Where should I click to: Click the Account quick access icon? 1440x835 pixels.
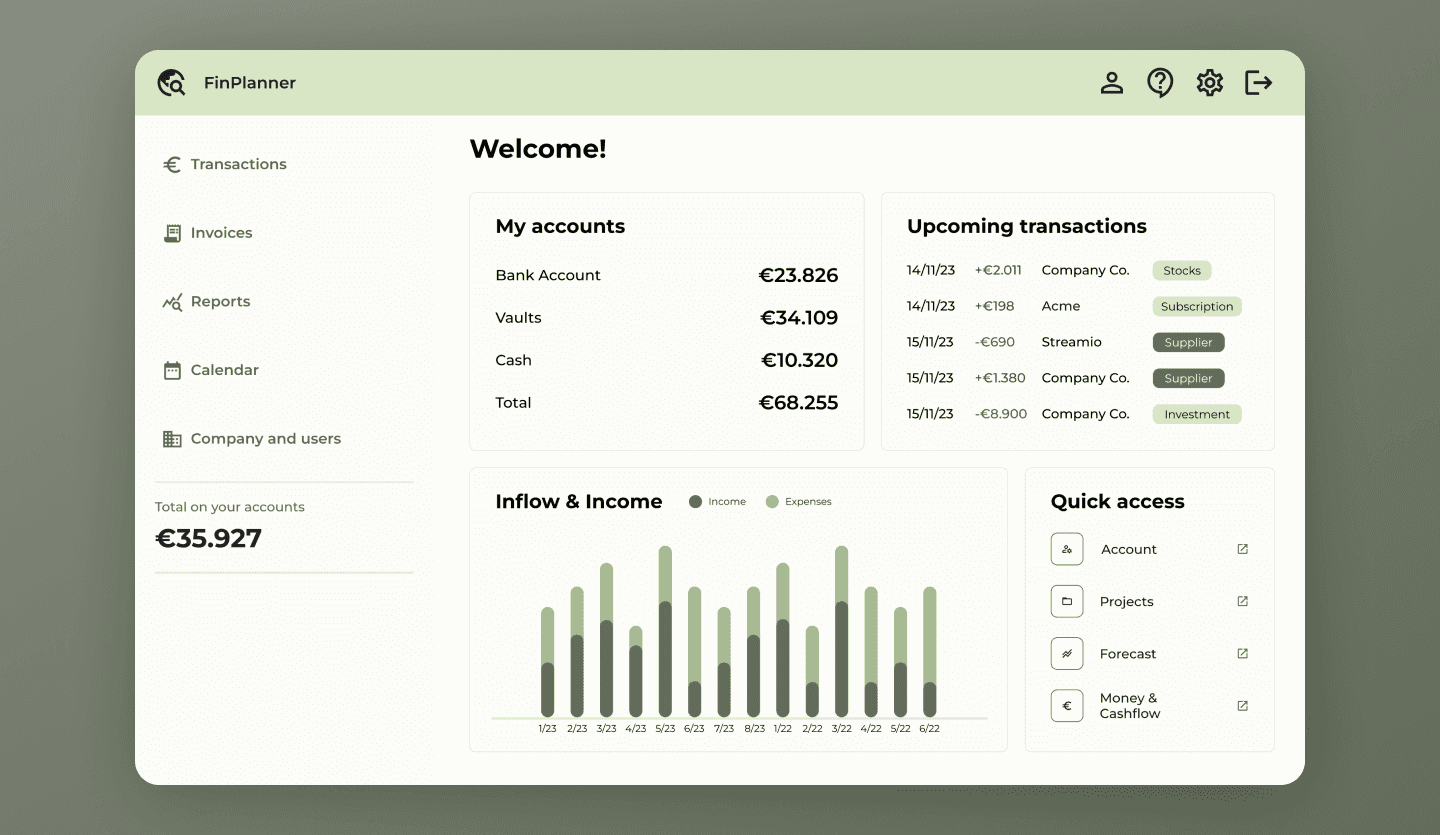point(1067,549)
